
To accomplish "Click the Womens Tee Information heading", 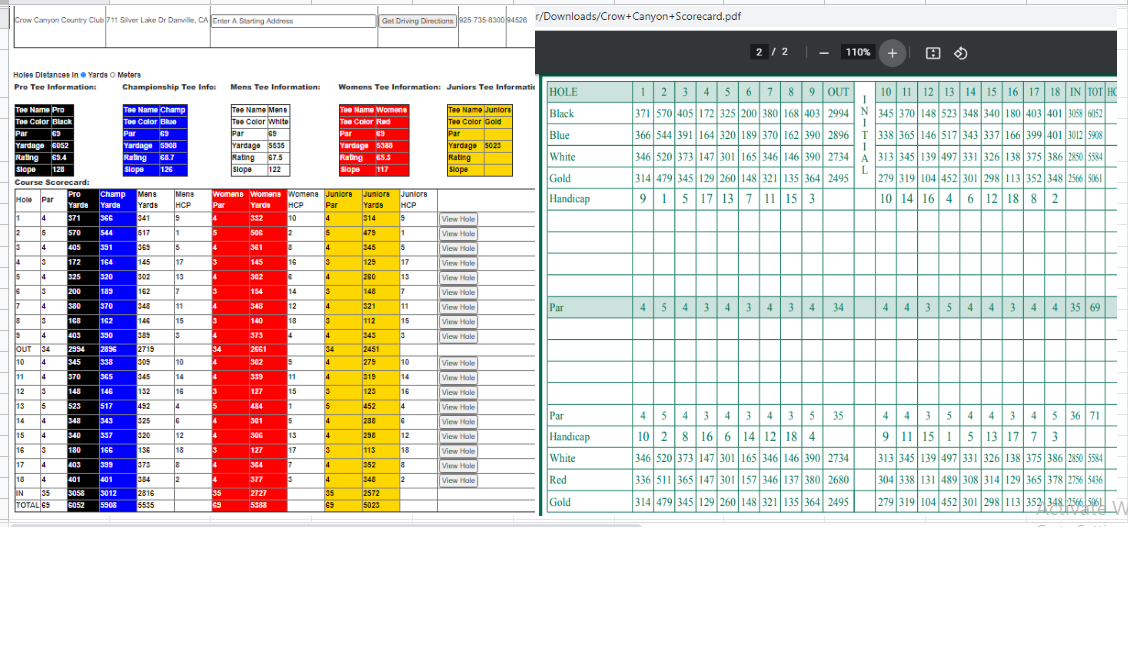I will click(390, 87).
